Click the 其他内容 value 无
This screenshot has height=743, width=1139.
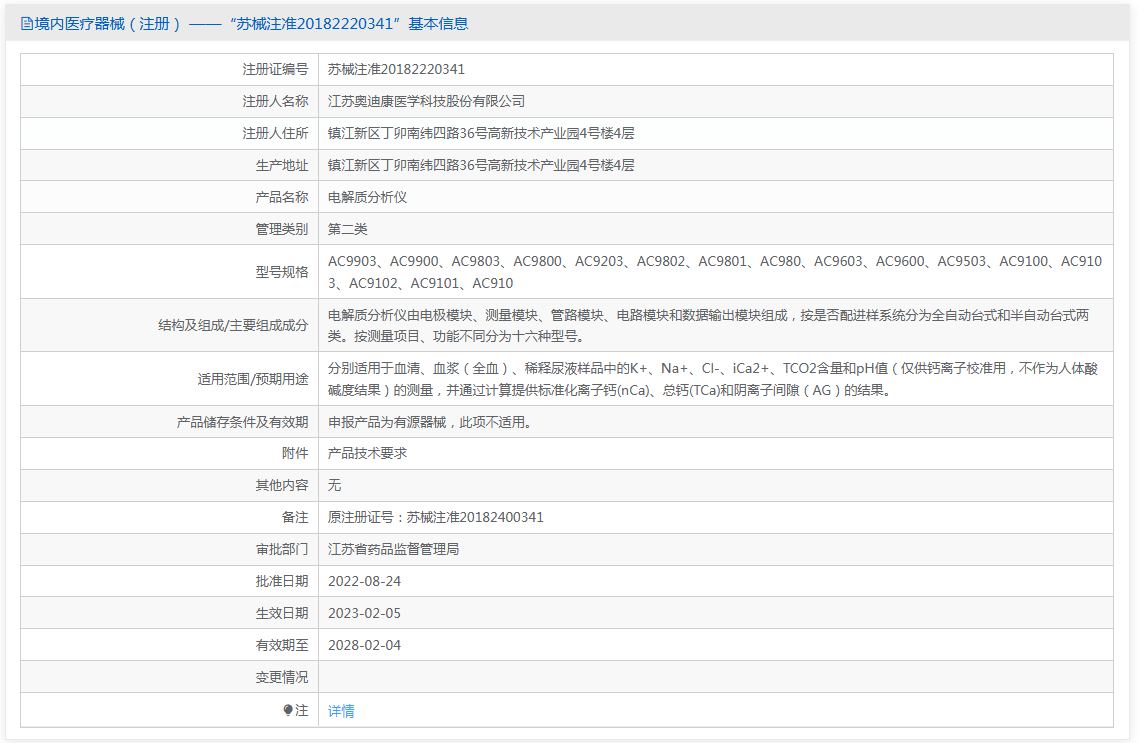(334, 485)
